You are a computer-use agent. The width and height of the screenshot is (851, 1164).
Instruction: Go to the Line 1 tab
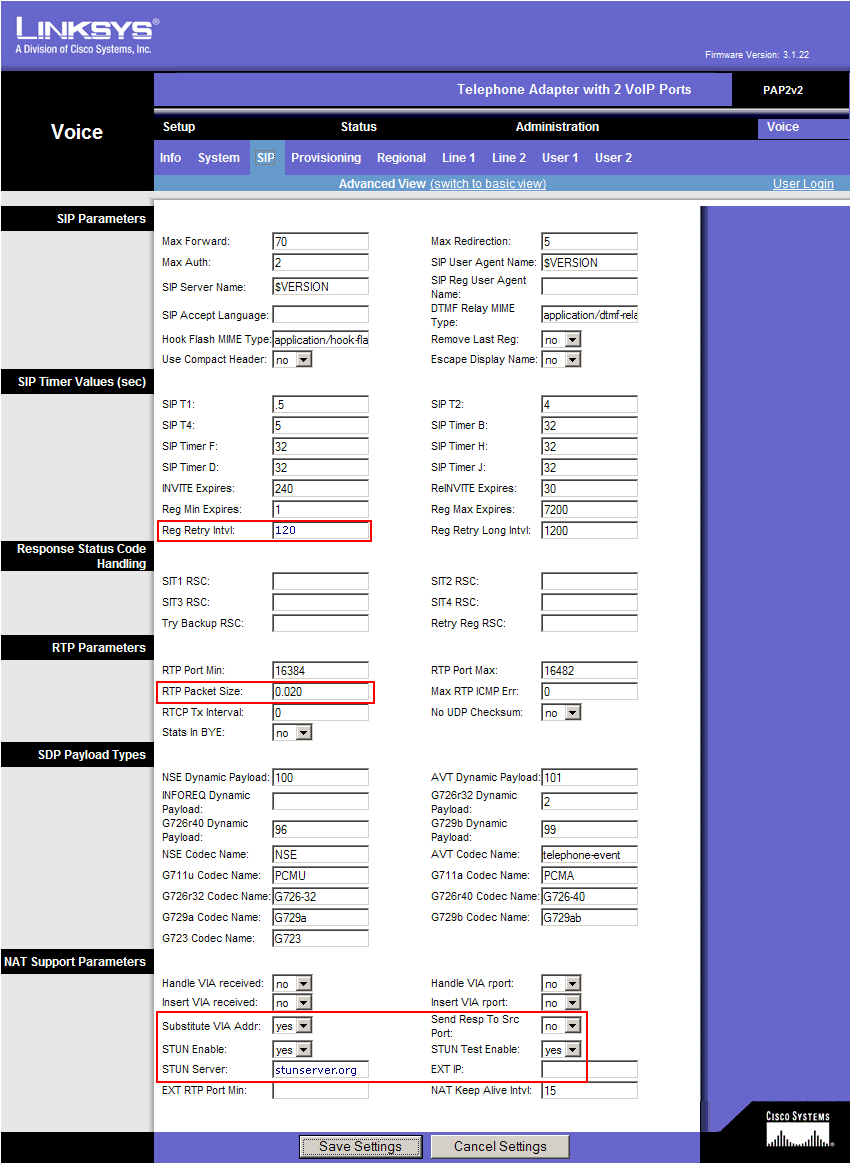tap(458, 157)
